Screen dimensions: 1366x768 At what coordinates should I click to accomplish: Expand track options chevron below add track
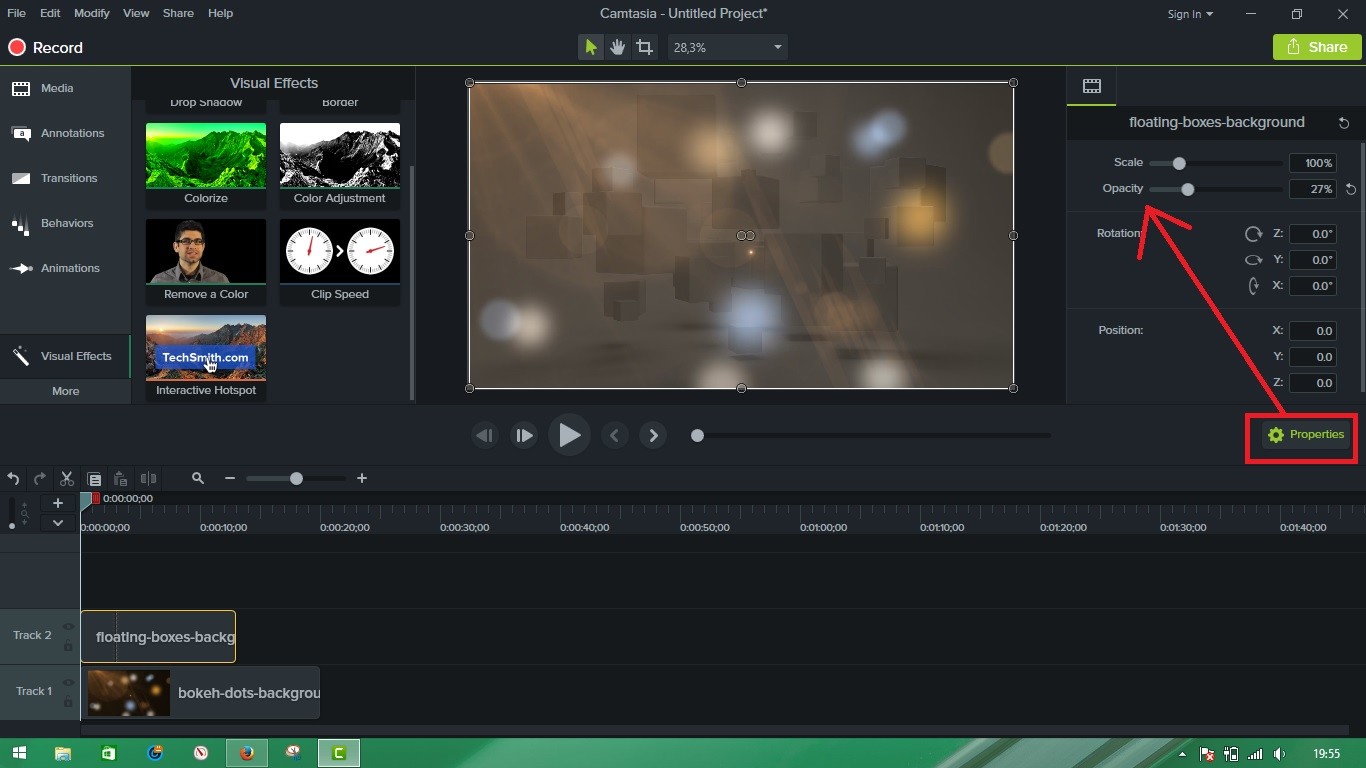[x=58, y=523]
